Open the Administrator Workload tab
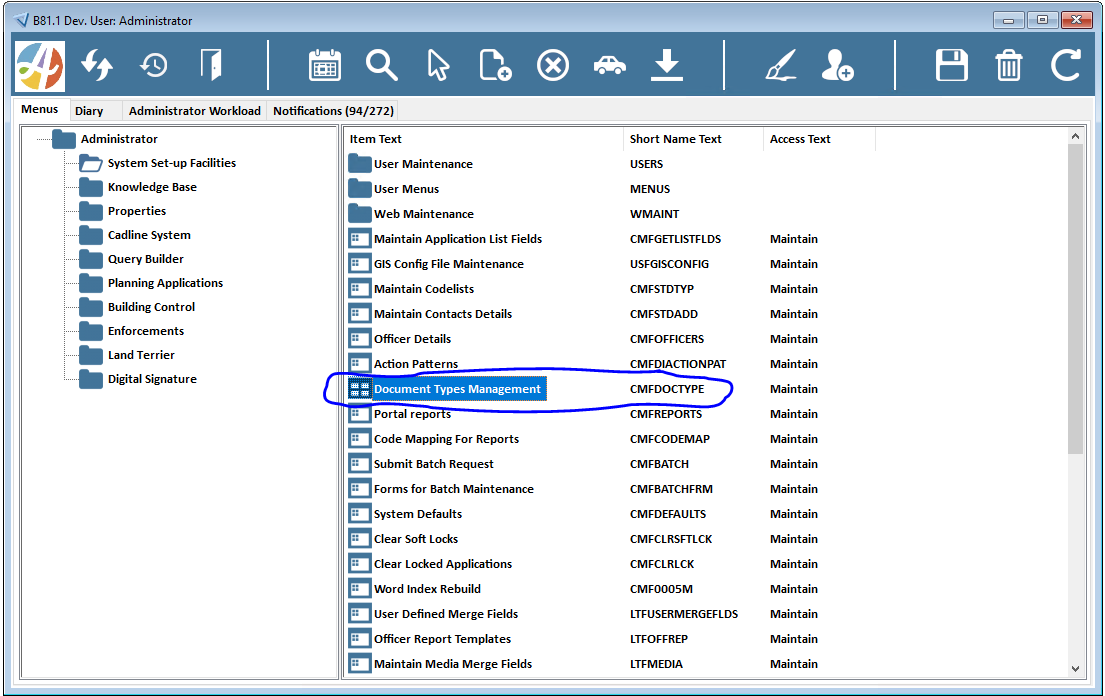 [195, 111]
